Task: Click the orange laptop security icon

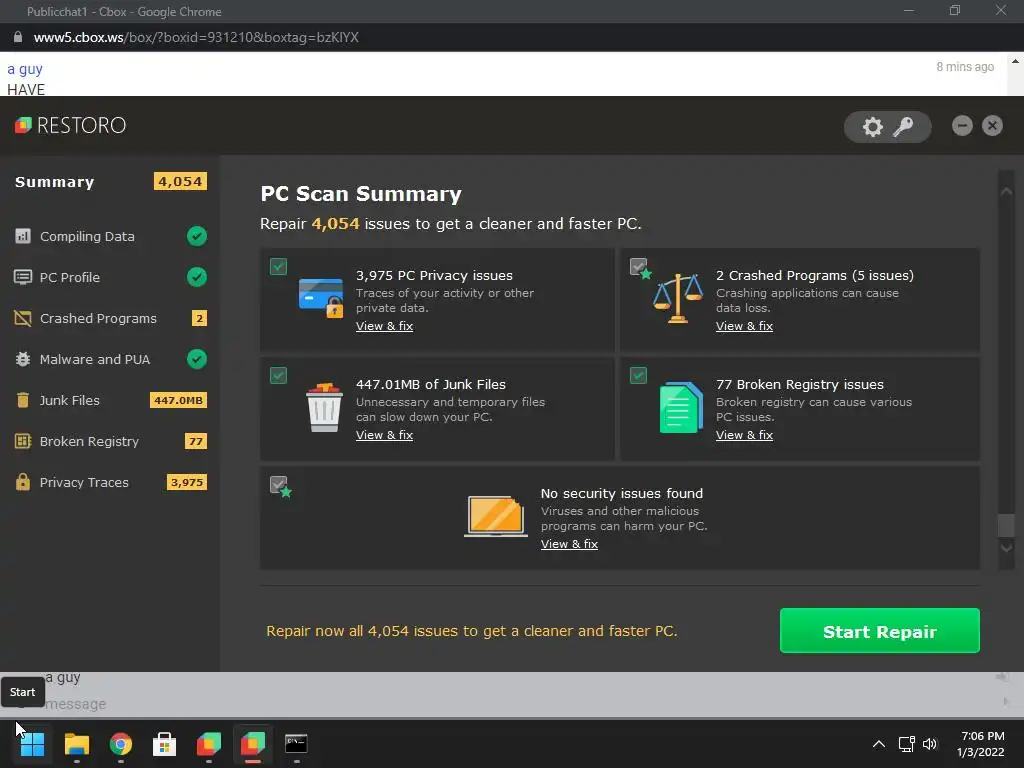Action: [496, 516]
